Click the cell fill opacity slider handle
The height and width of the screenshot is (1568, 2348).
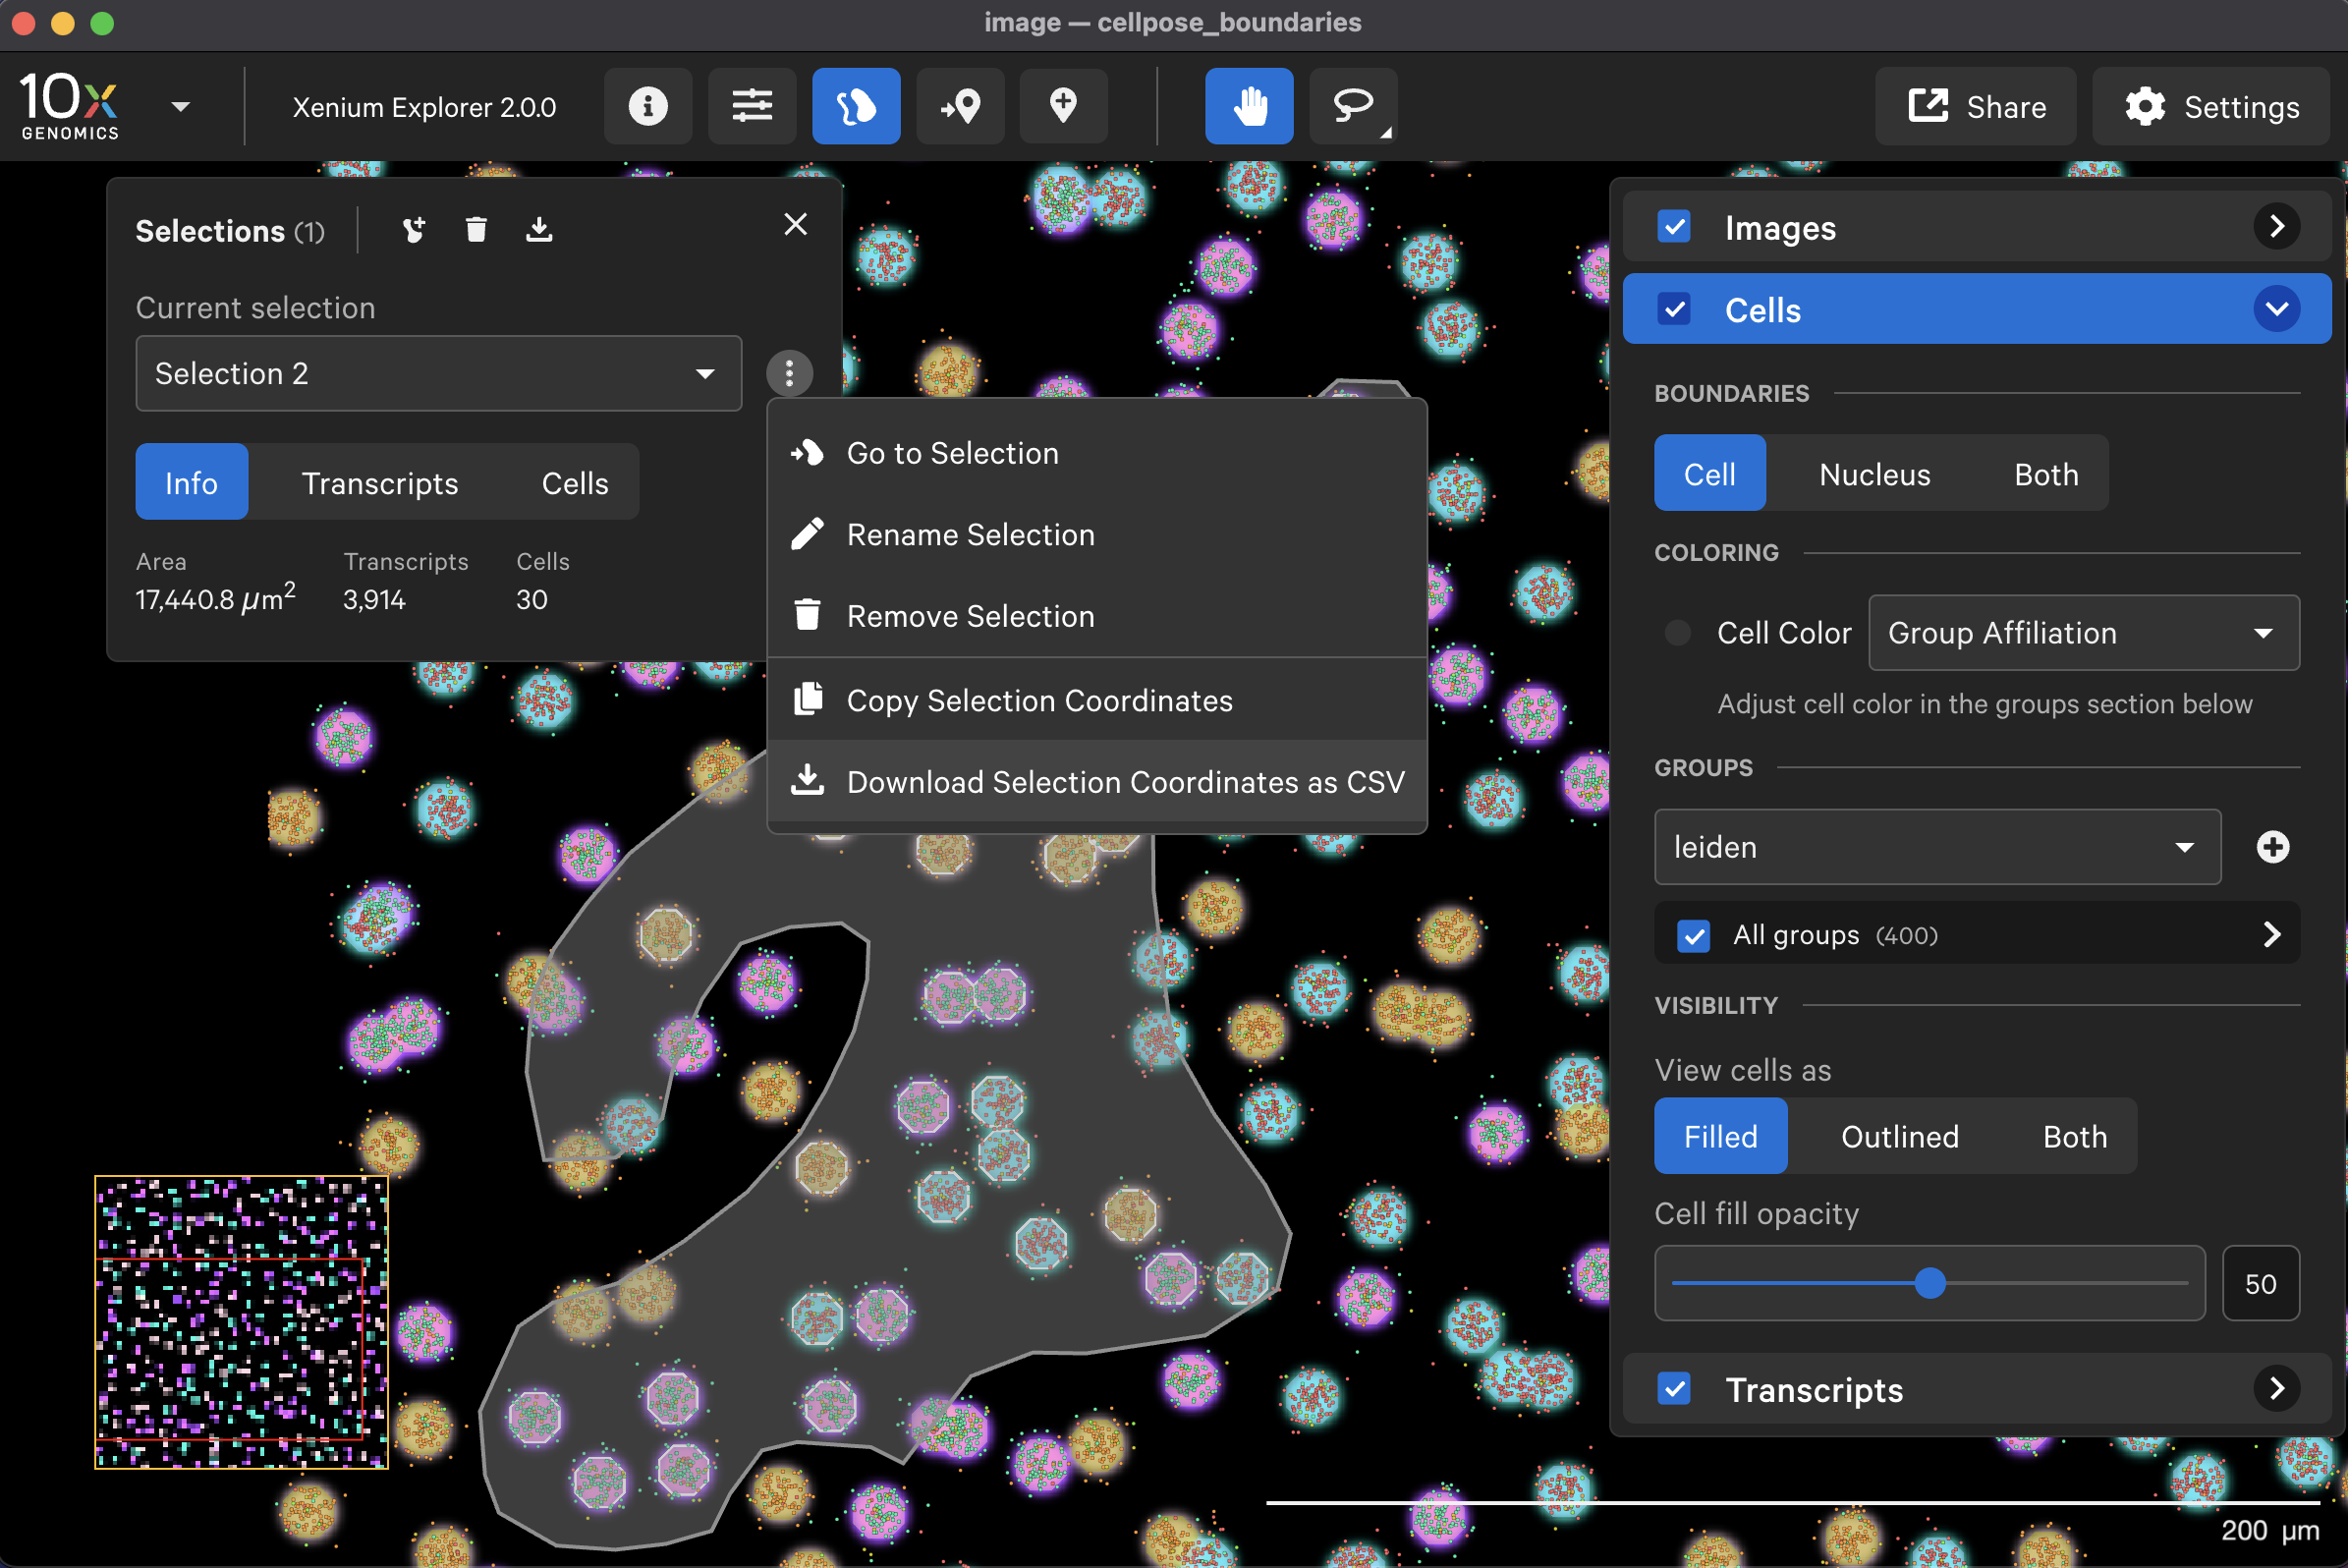coord(1930,1283)
